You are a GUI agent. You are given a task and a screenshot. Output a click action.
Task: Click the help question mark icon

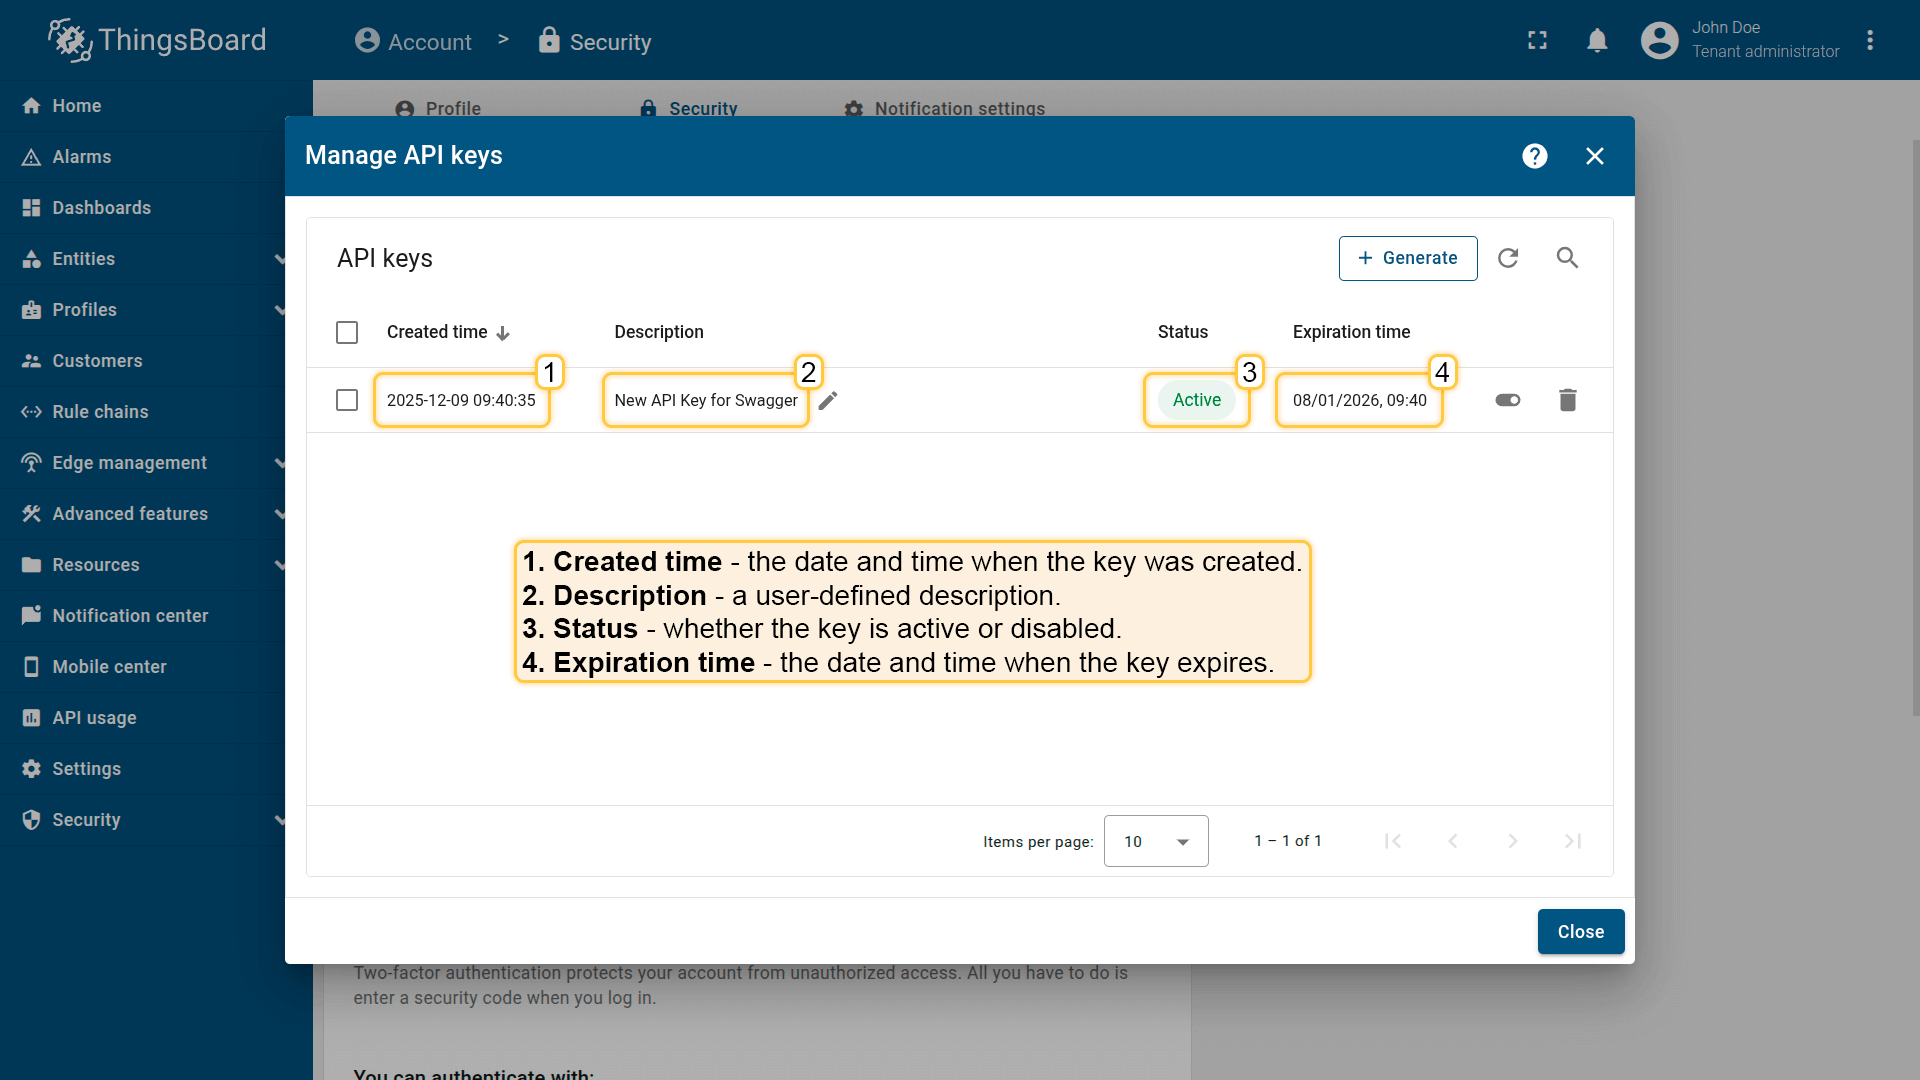point(1535,156)
